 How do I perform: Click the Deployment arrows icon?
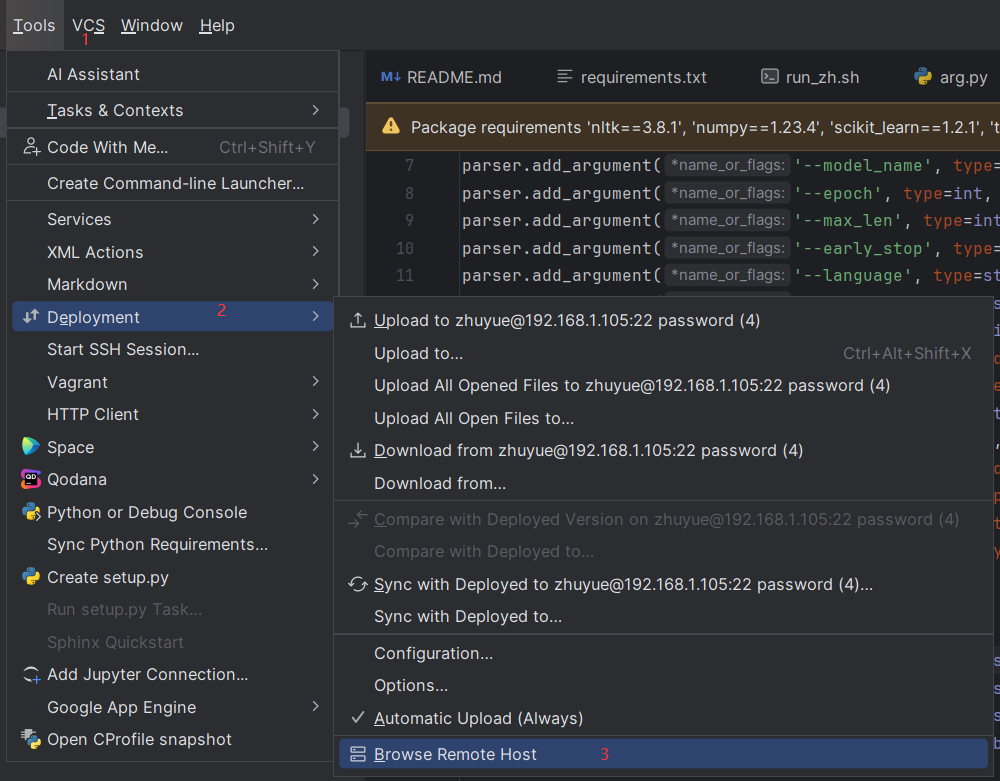[x=31, y=317]
